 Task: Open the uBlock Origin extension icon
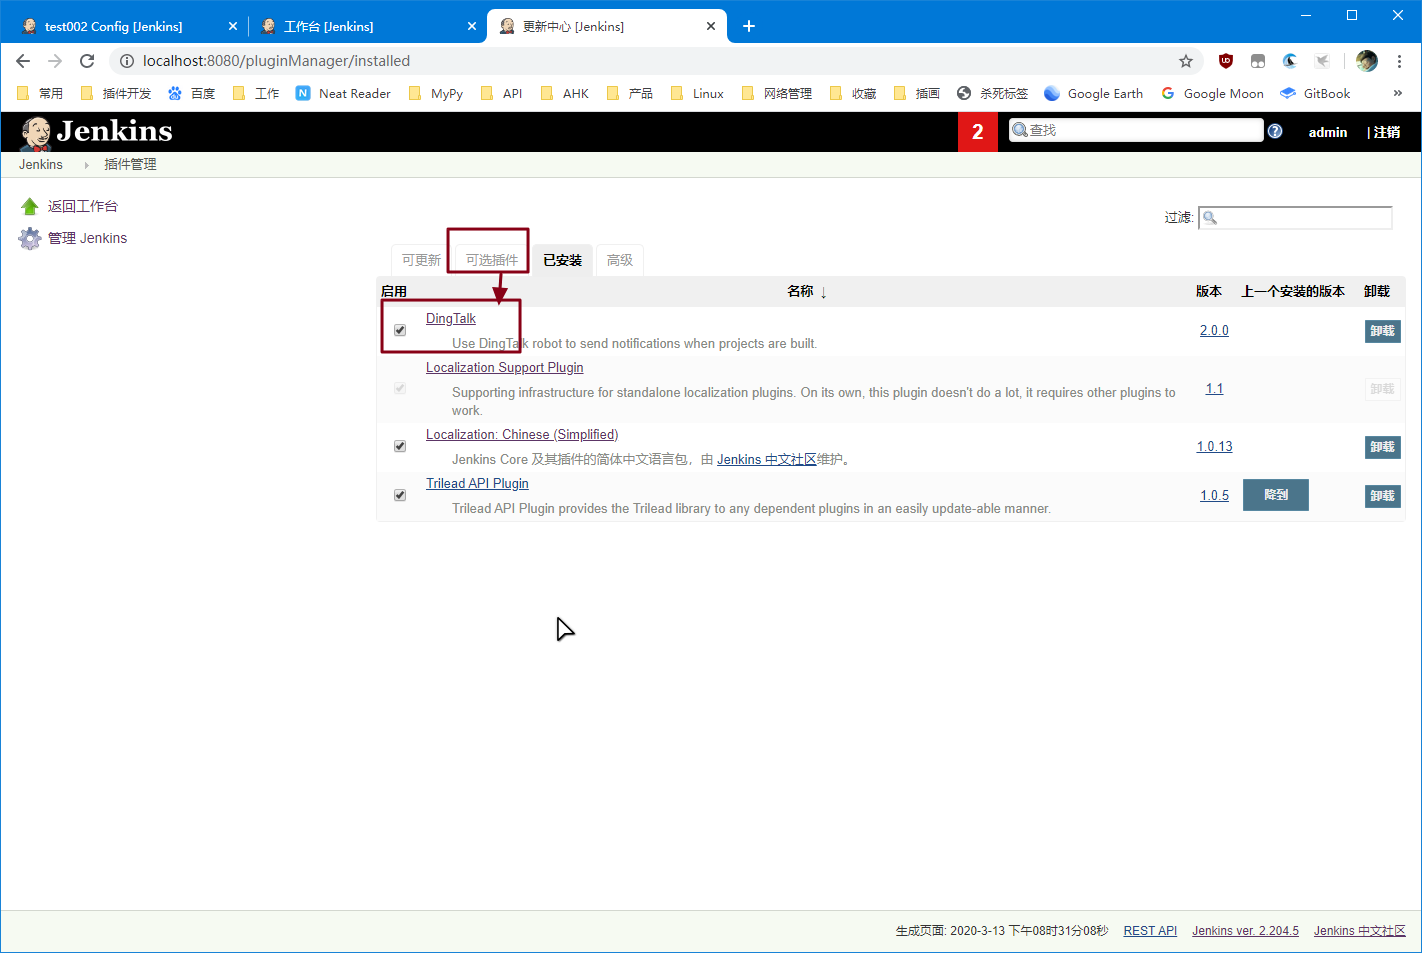click(x=1226, y=61)
